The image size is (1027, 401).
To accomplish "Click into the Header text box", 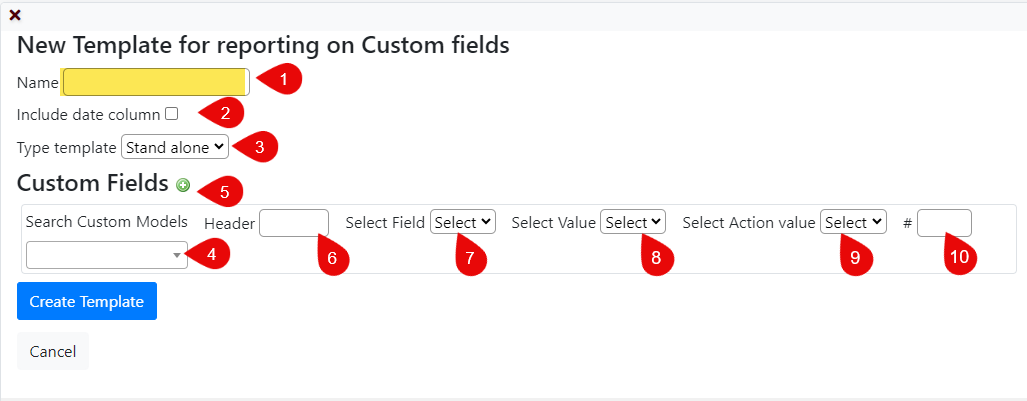I will 293,223.
